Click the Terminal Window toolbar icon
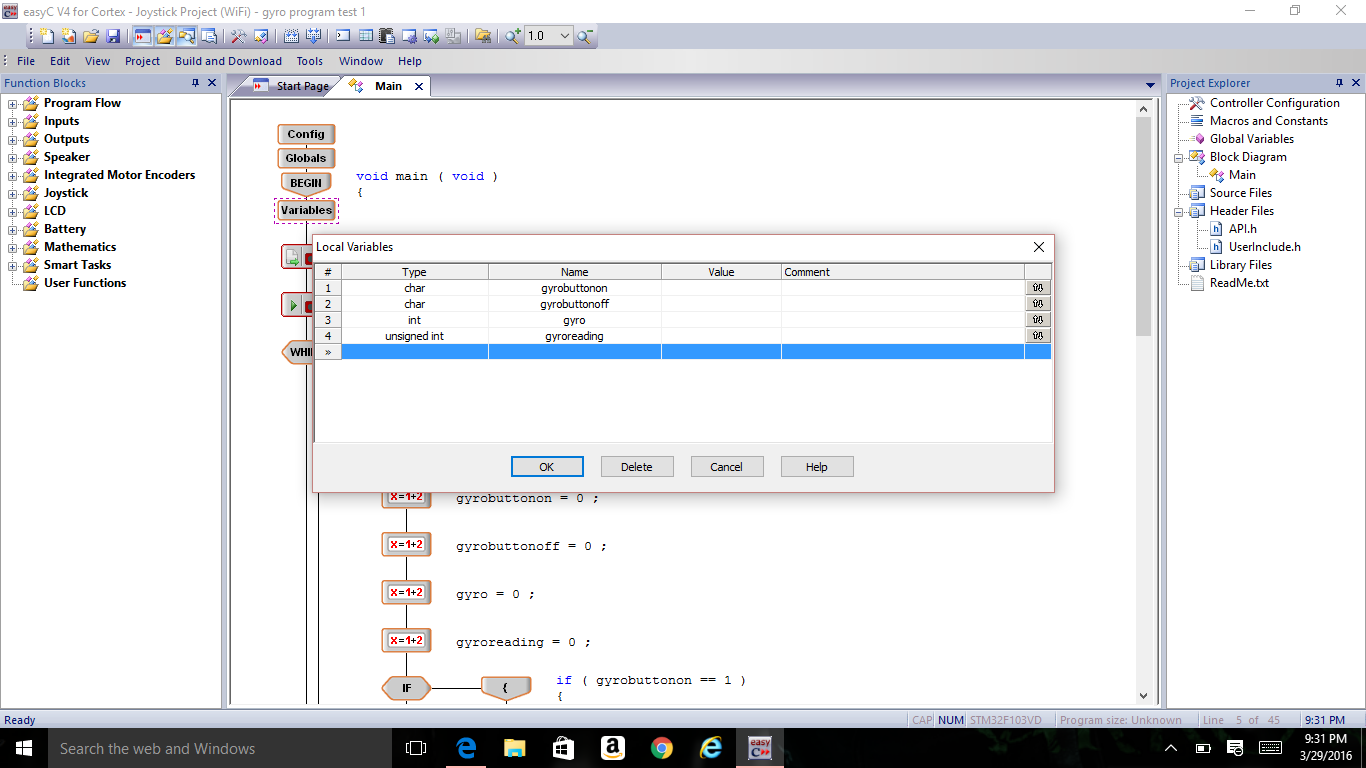The image size is (1366, 768). (x=343, y=36)
